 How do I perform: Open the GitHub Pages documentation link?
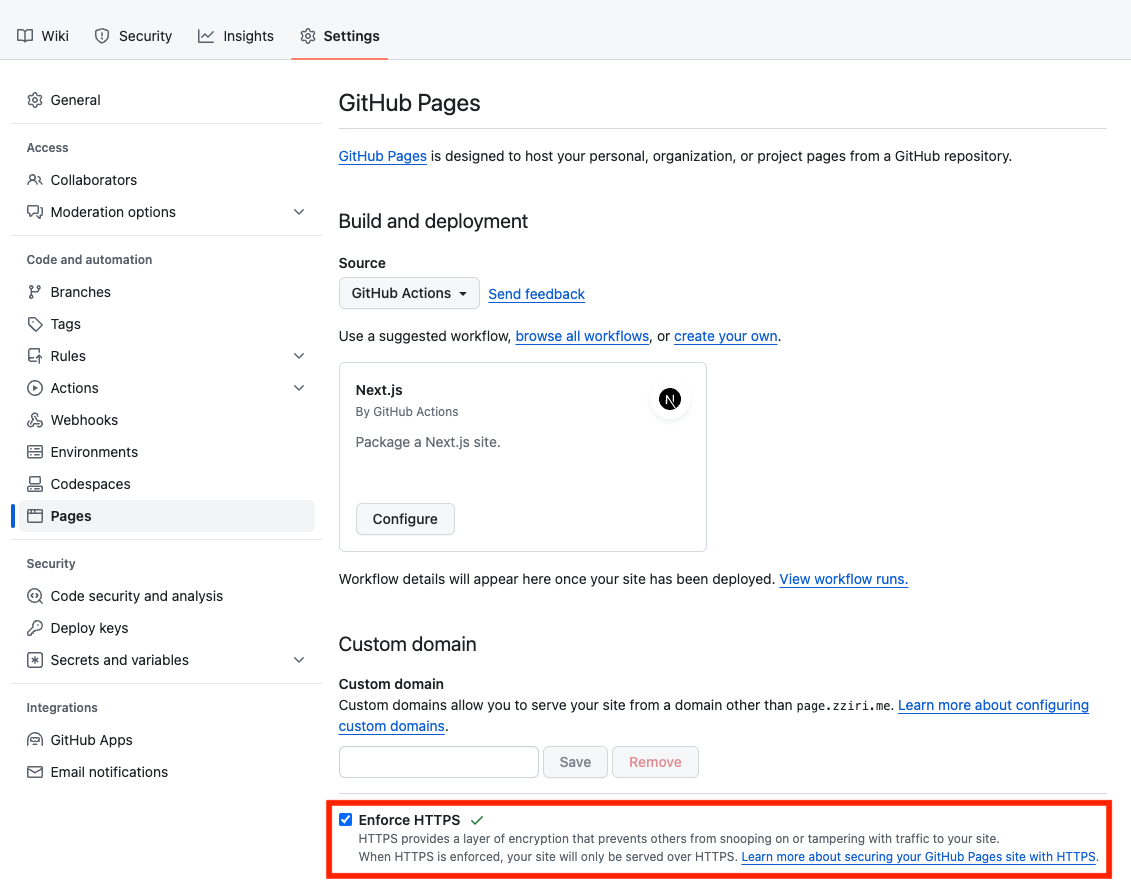pyautogui.click(x=382, y=156)
